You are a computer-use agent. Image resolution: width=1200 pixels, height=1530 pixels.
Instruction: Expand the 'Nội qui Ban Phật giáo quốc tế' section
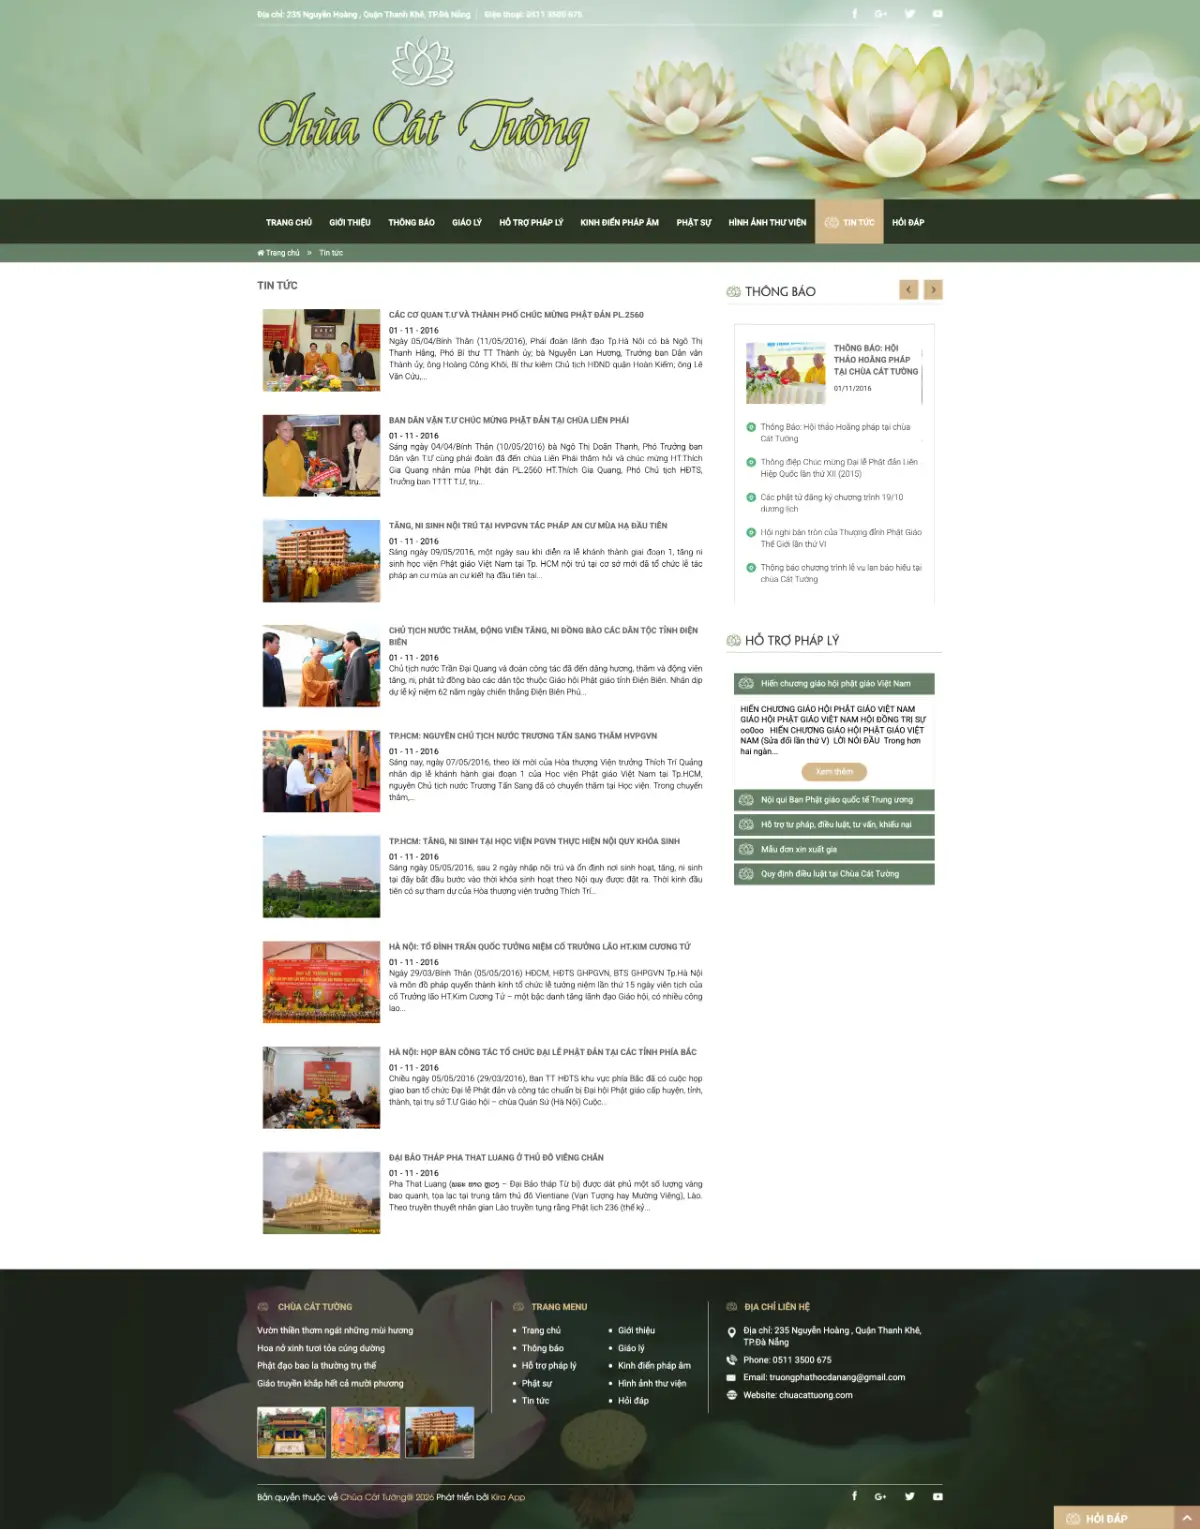tap(834, 800)
